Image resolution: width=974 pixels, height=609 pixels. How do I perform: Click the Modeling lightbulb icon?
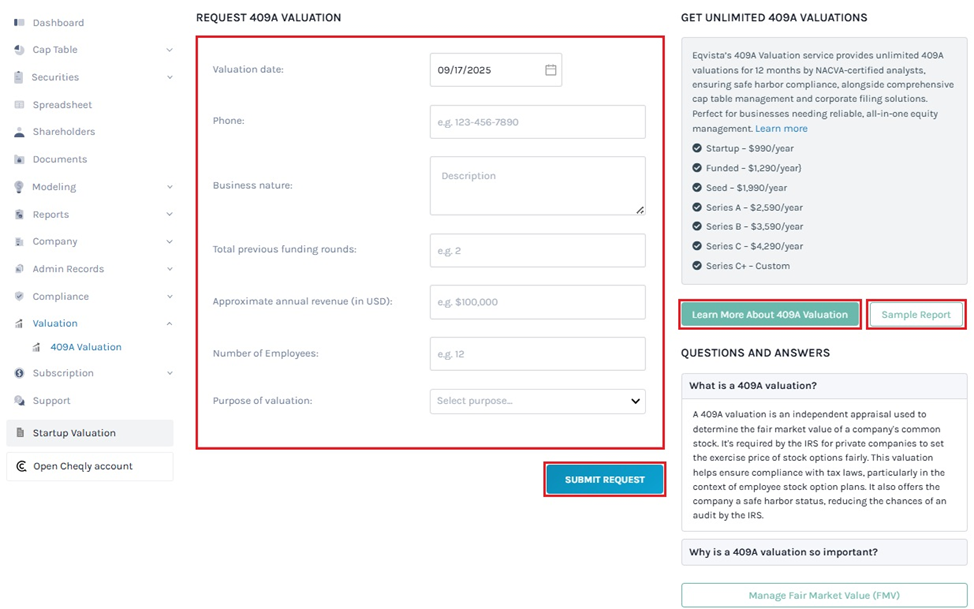pyautogui.click(x=20, y=187)
